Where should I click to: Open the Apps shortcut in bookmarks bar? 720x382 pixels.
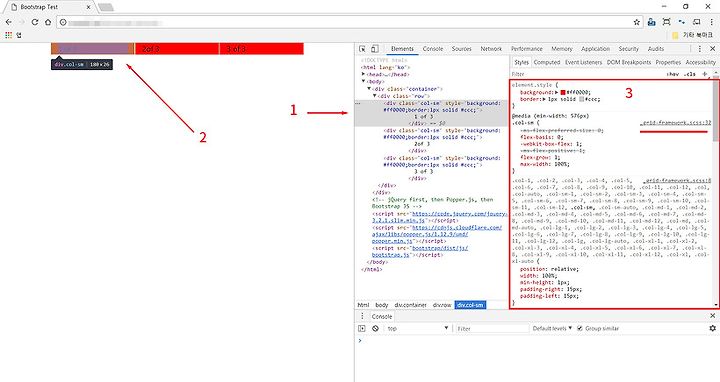pyautogui.click(x=9, y=35)
